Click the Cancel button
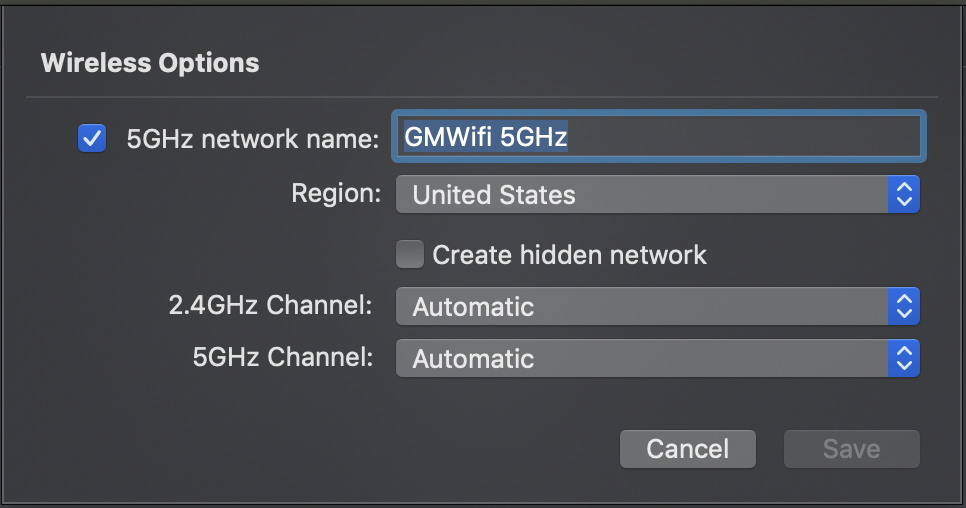966x508 pixels. tap(688, 449)
